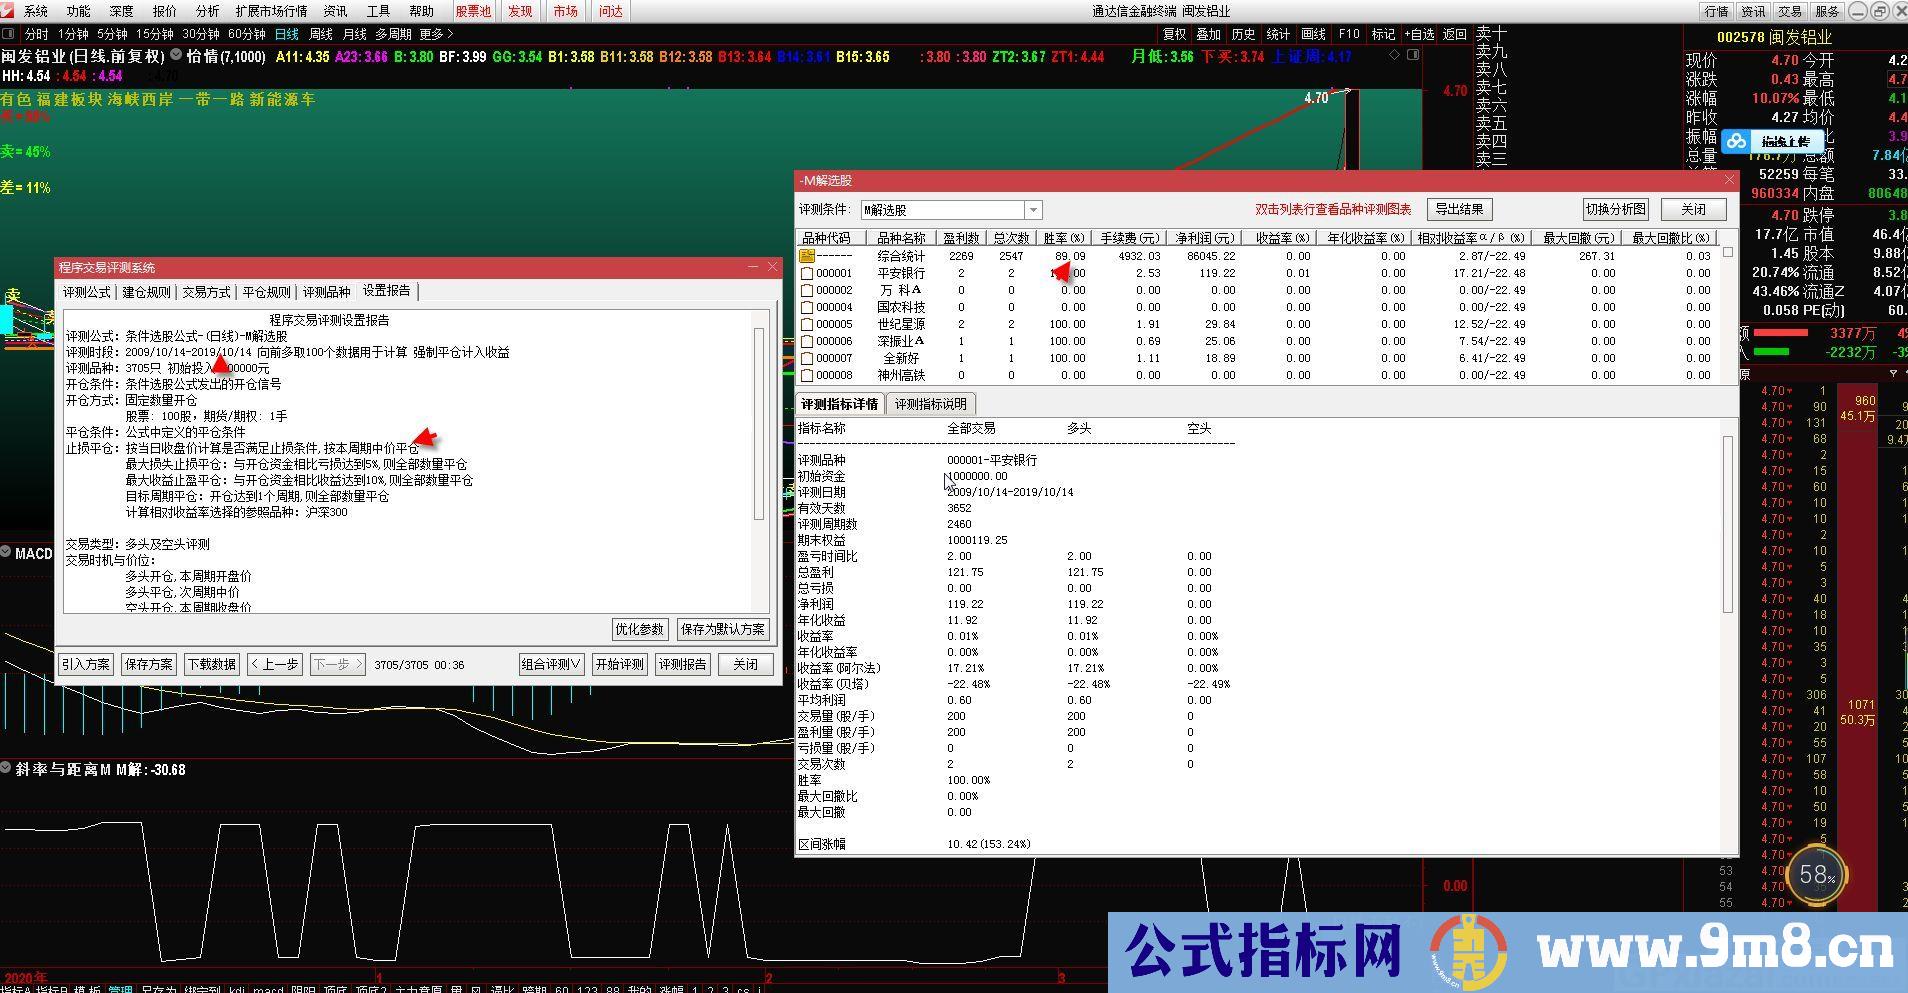Click the 复权 toolbar item
This screenshot has width=1908, height=993.
(x=1174, y=34)
